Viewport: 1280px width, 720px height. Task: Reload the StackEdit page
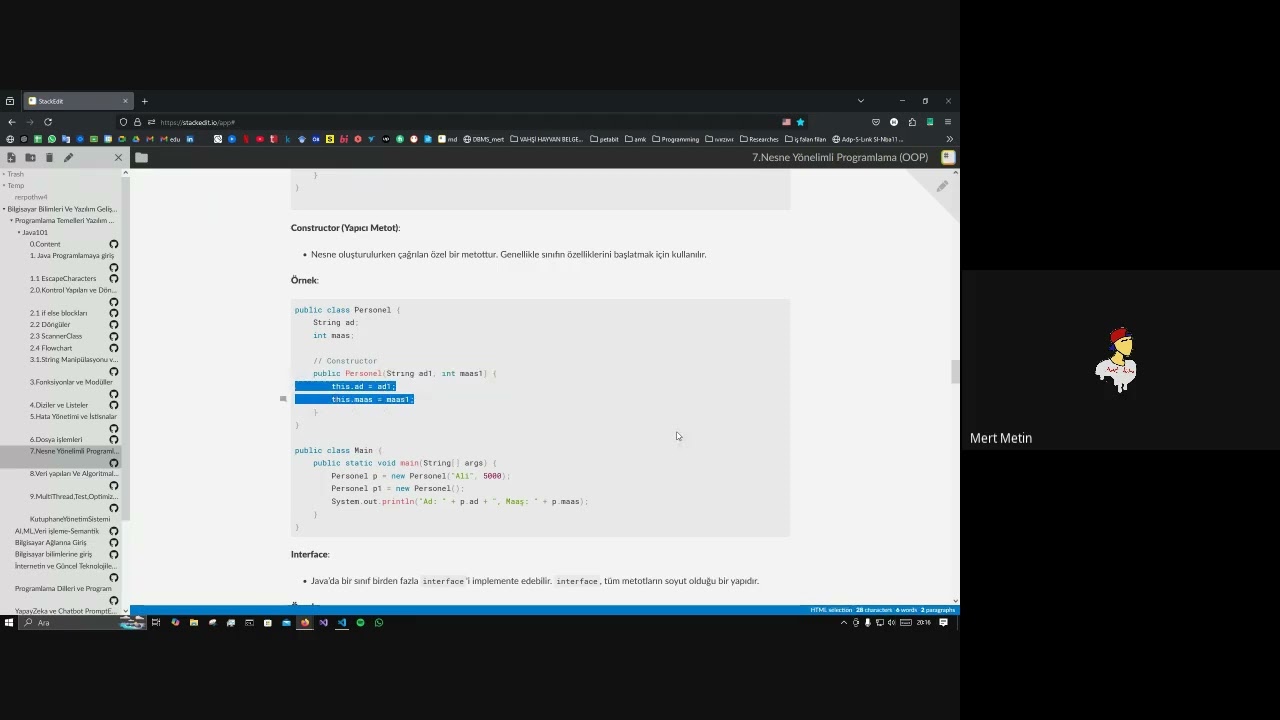point(48,122)
